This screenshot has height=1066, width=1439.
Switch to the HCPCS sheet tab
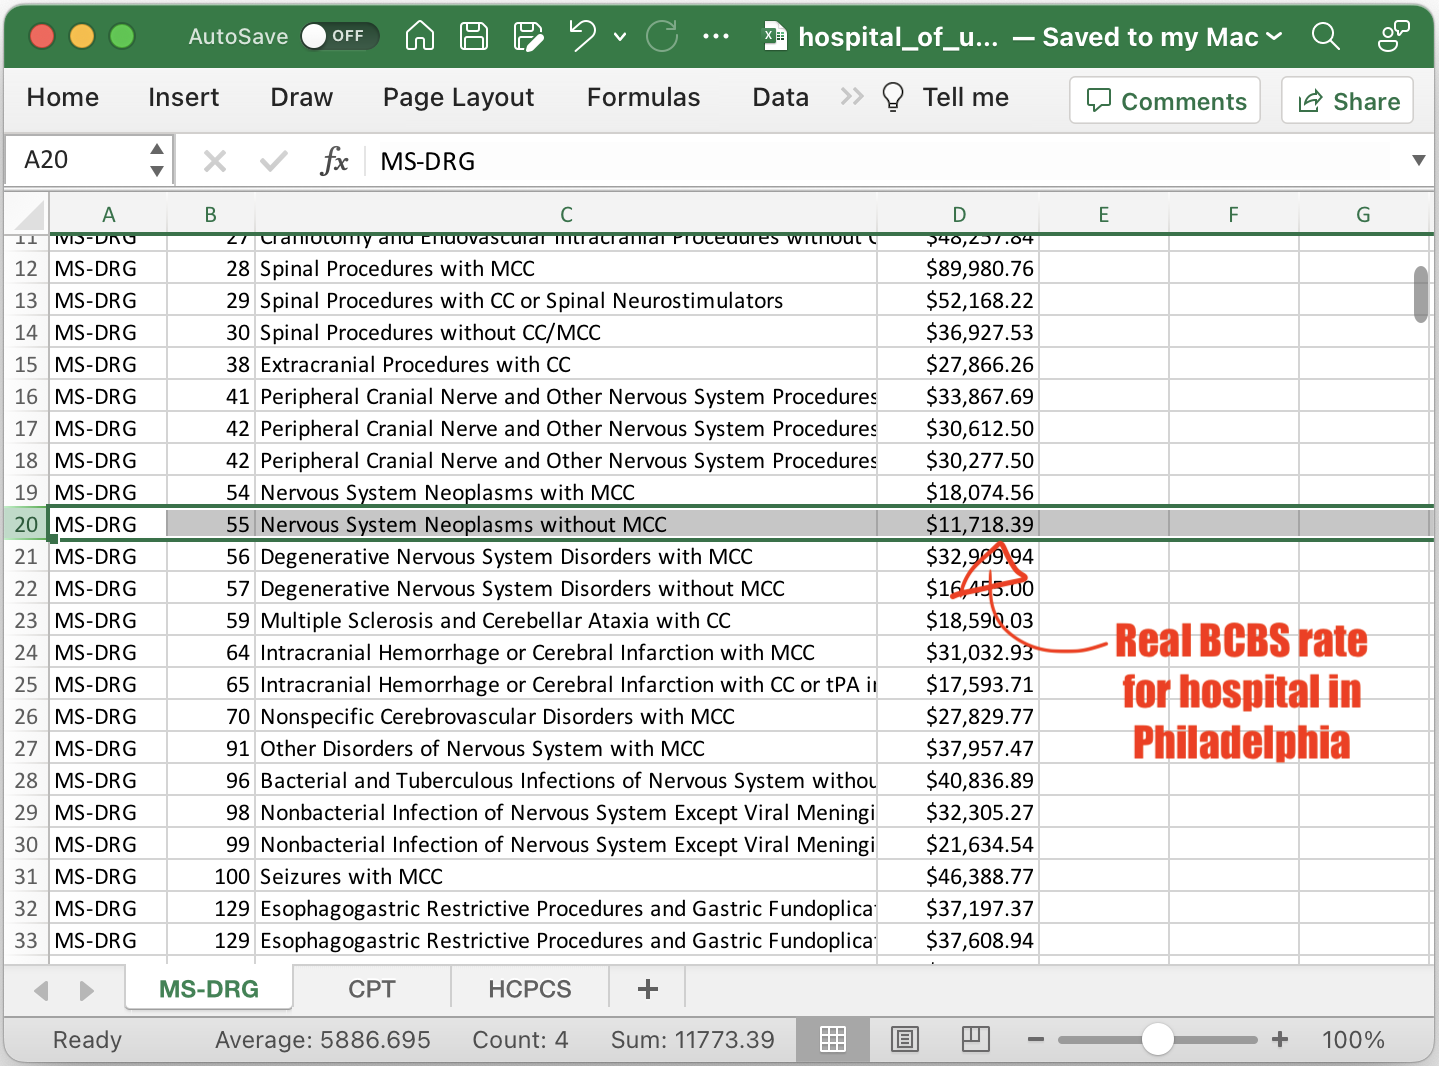pyautogui.click(x=529, y=989)
